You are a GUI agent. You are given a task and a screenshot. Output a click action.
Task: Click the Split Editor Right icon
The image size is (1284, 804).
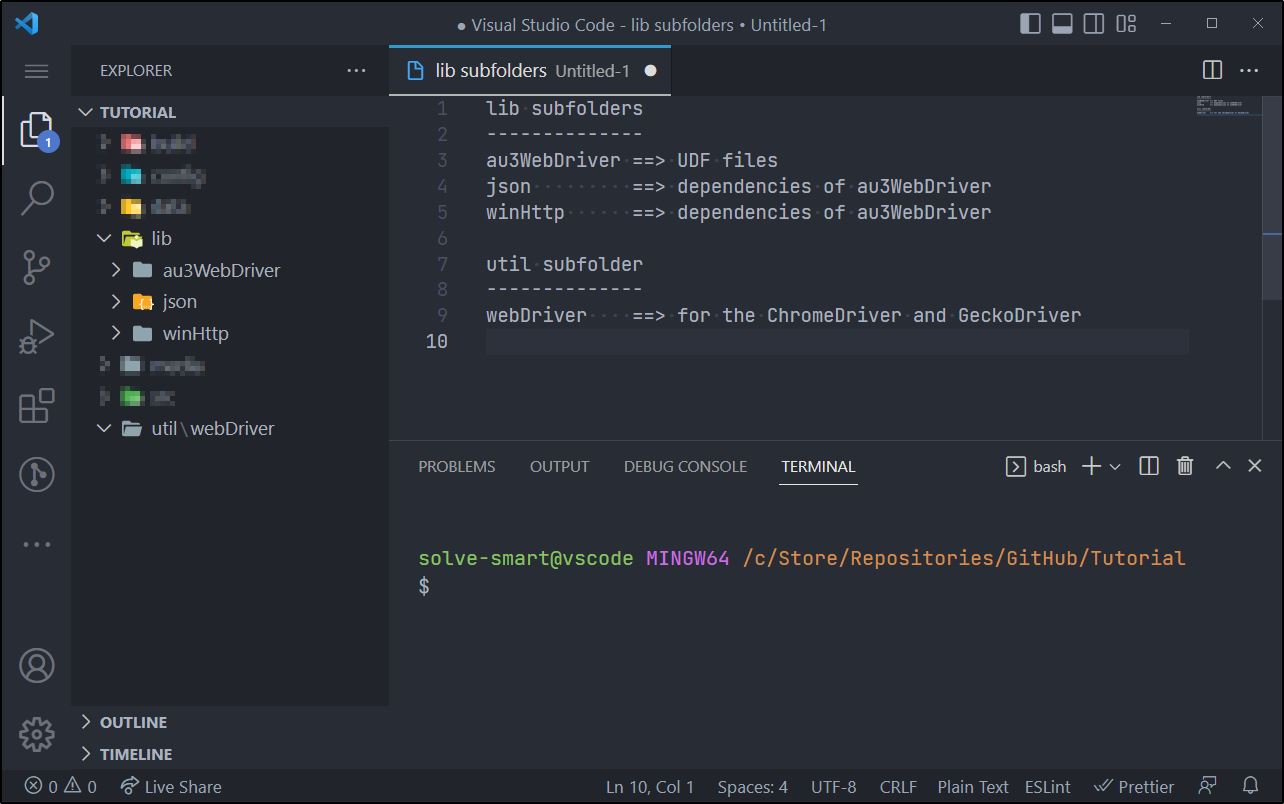click(1212, 70)
